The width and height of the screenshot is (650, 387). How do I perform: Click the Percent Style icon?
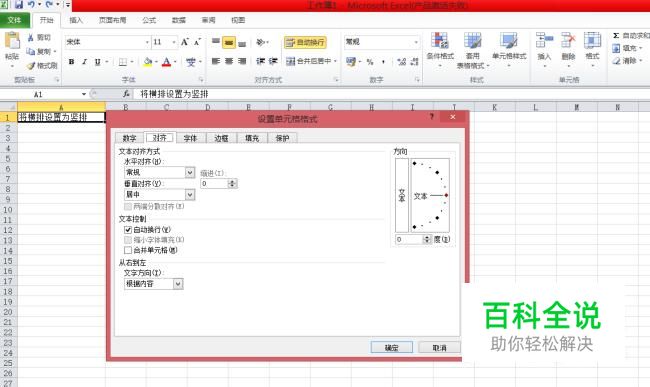click(x=370, y=62)
